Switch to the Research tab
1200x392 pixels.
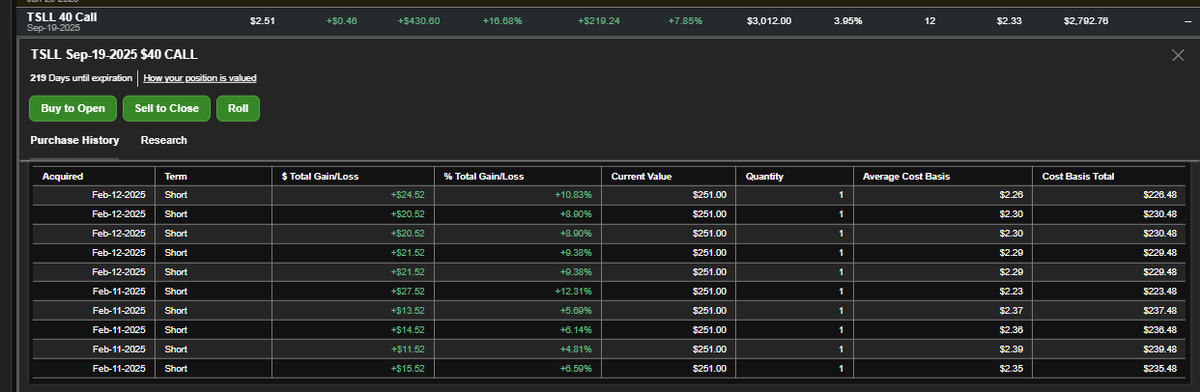pyautogui.click(x=164, y=140)
